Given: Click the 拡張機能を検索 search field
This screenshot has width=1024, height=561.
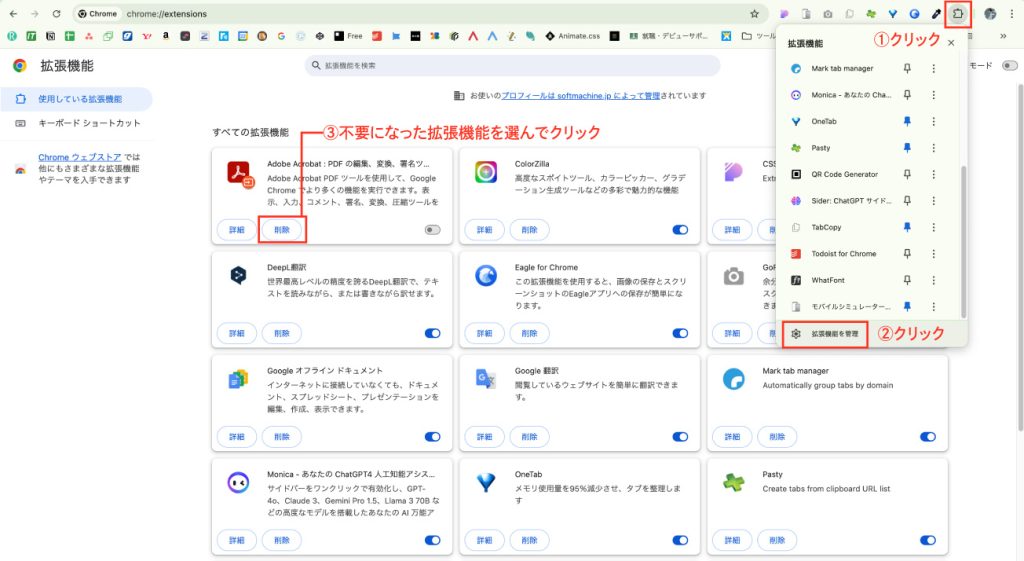Looking at the screenshot, I should pos(512,65).
